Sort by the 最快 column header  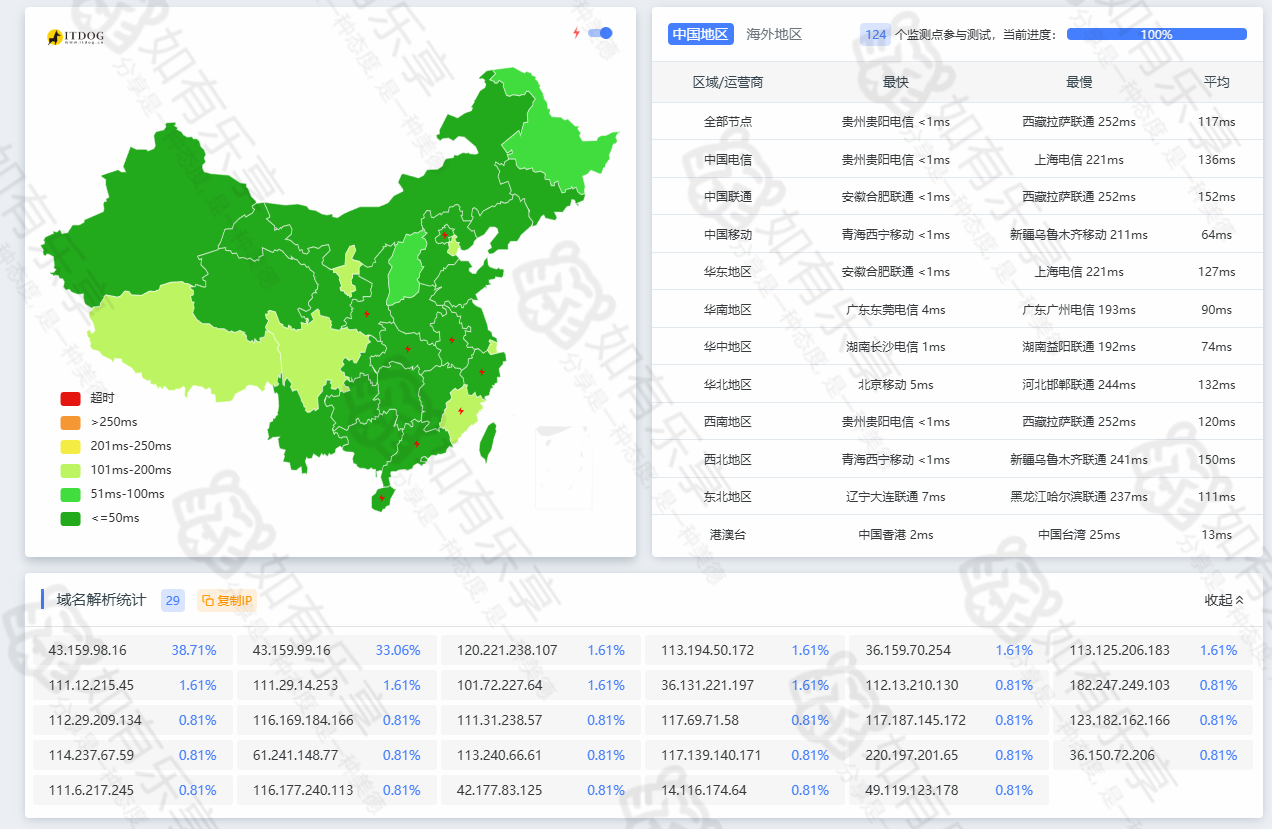click(895, 82)
